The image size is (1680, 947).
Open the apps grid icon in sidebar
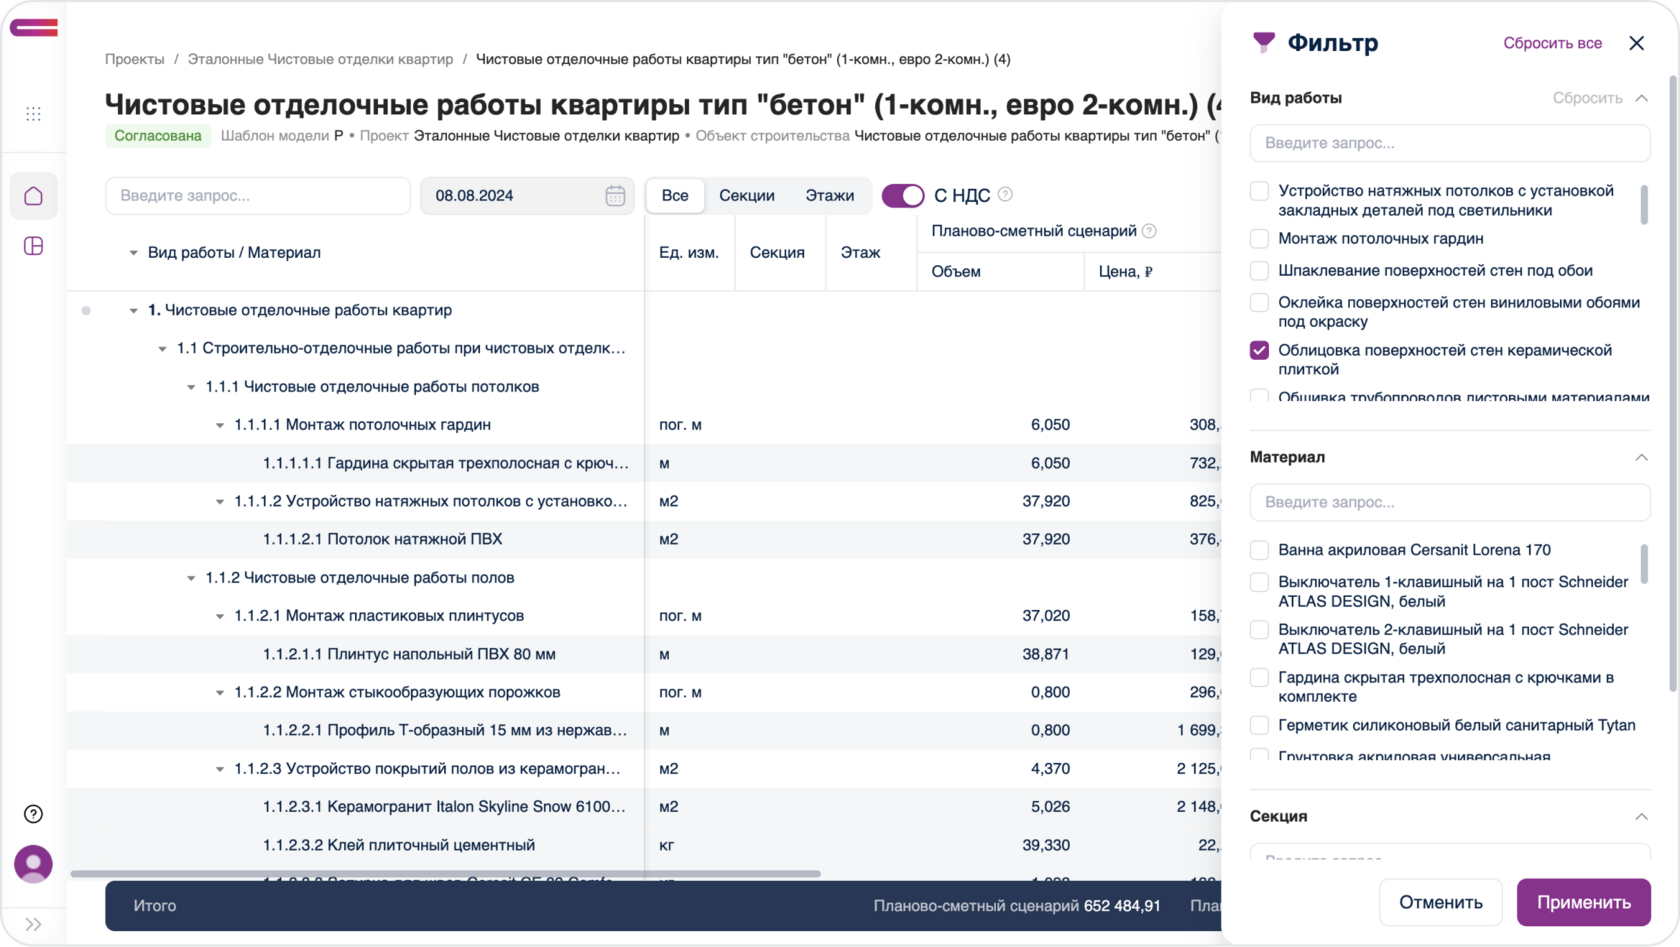(33, 114)
